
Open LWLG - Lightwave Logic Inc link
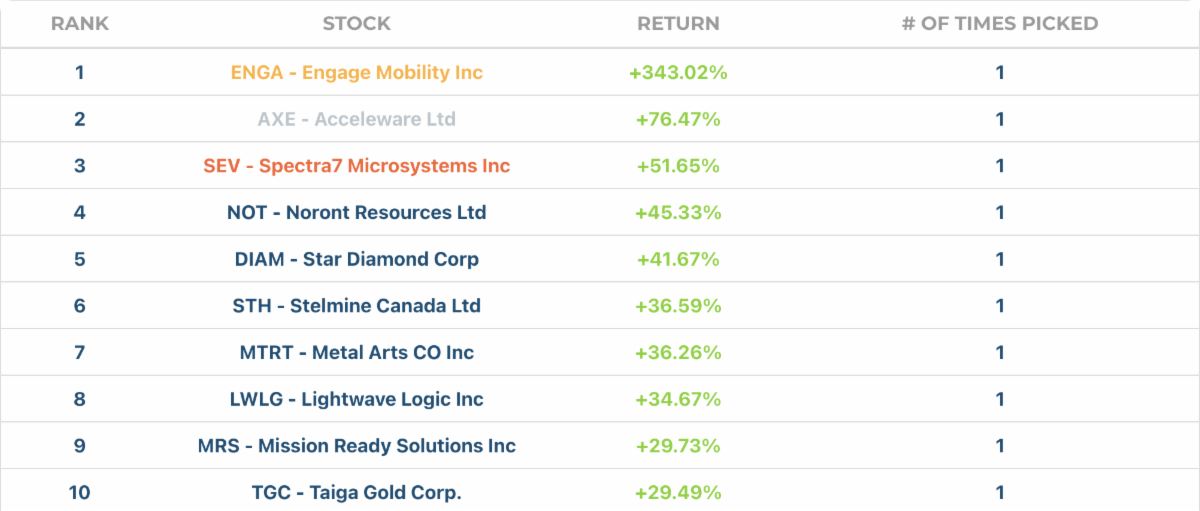pos(357,399)
